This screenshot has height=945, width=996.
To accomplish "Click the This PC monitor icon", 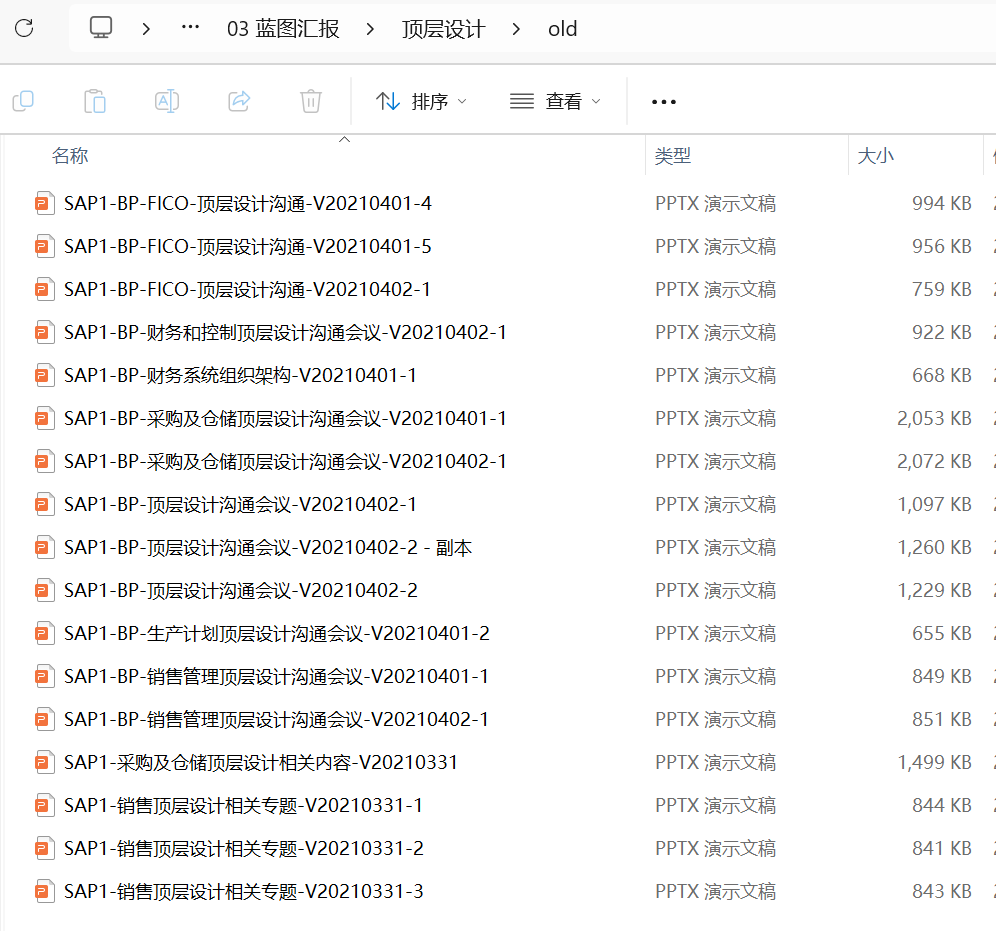I will (x=101, y=28).
